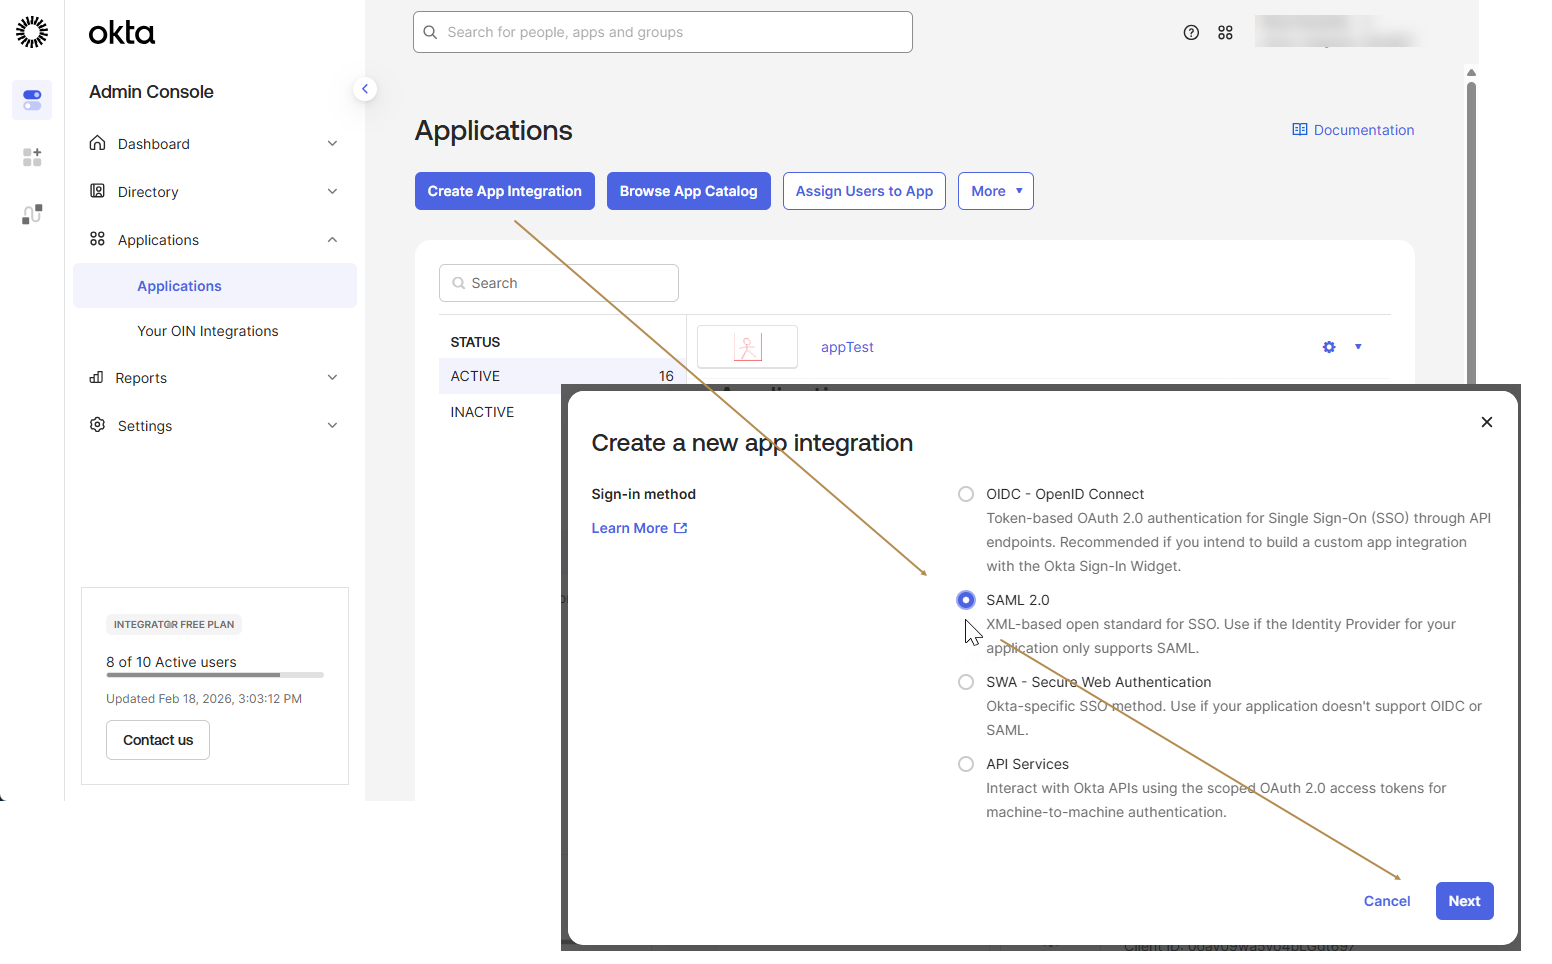Click the gear icon for appTest
This screenshot has height=964, width=1552.
tap(1329, 347)
